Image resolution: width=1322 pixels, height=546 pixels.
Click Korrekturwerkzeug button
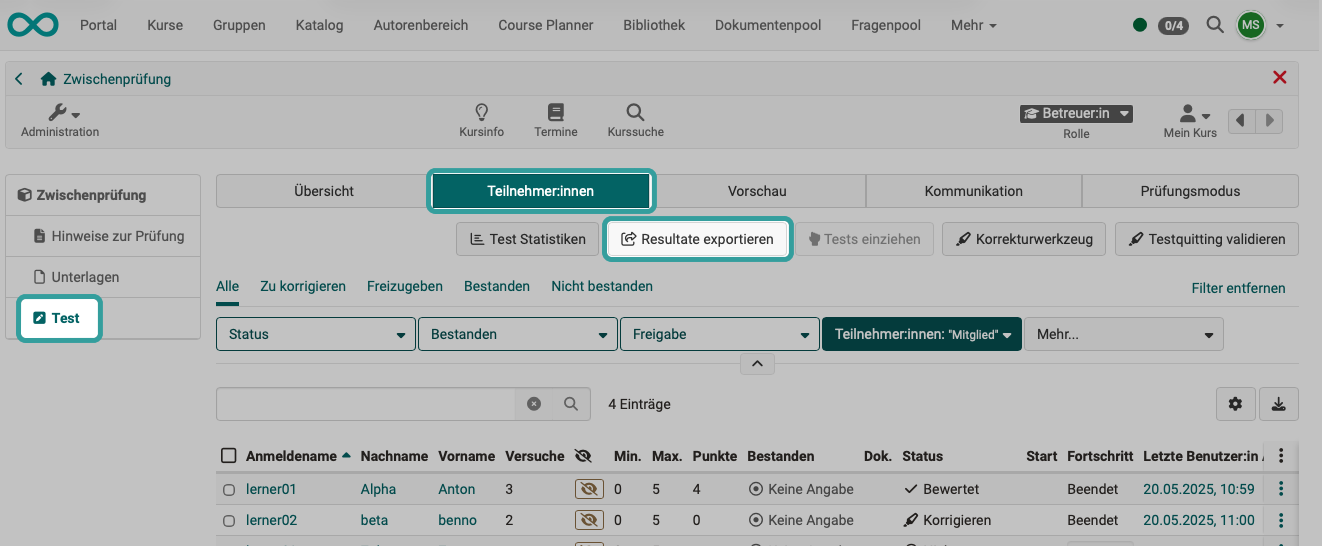pos(1025,239)
